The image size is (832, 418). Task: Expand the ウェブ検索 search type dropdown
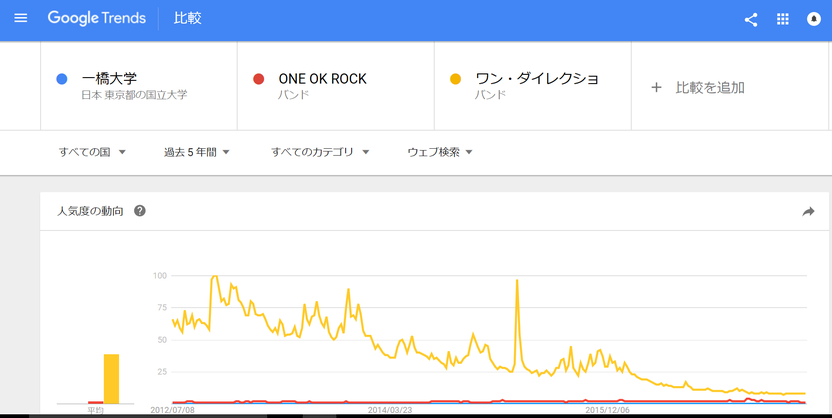[x=440, y=152]
